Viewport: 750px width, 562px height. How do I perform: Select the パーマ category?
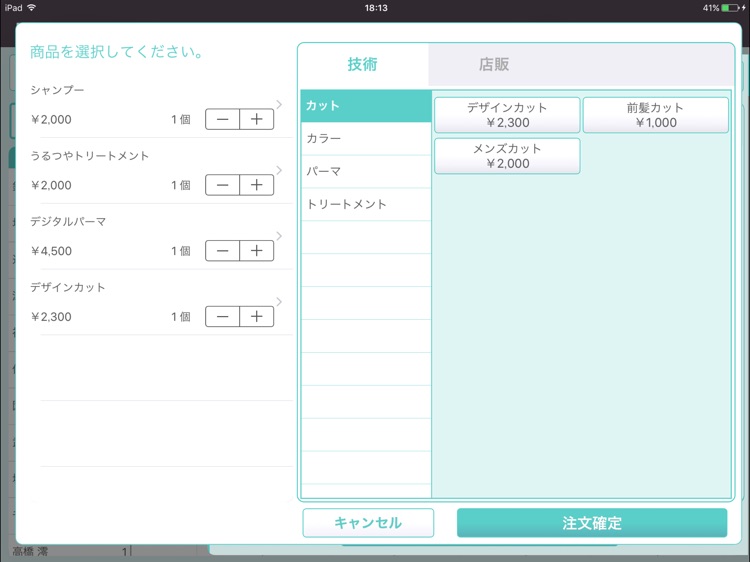(x=366, y=171)
